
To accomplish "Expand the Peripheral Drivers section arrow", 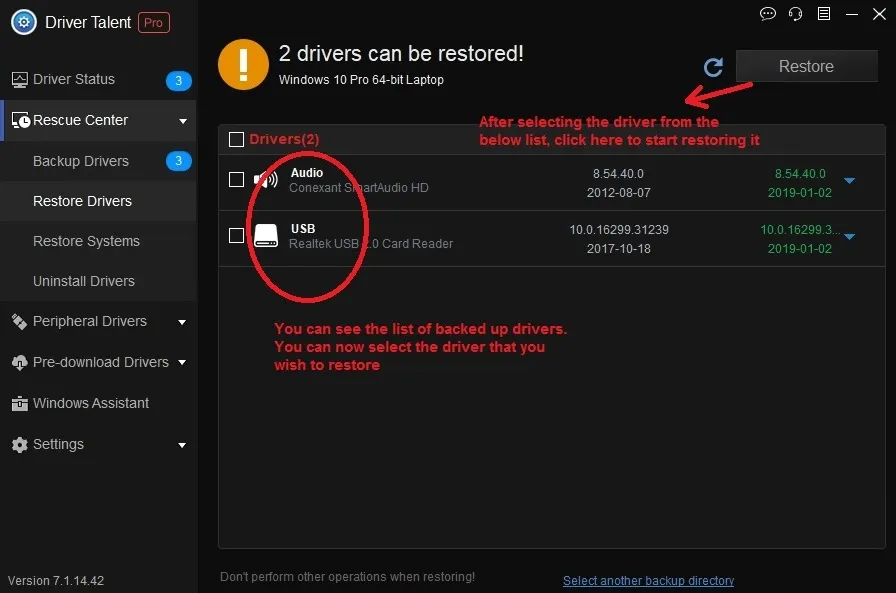I will click(x=182, y=322).
